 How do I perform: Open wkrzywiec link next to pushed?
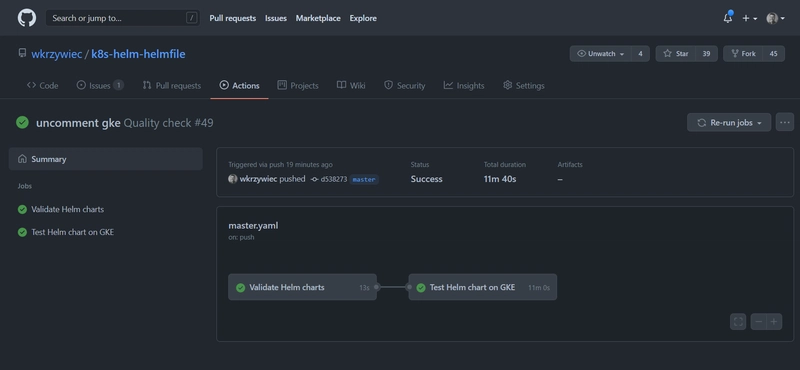click(258, 179)
